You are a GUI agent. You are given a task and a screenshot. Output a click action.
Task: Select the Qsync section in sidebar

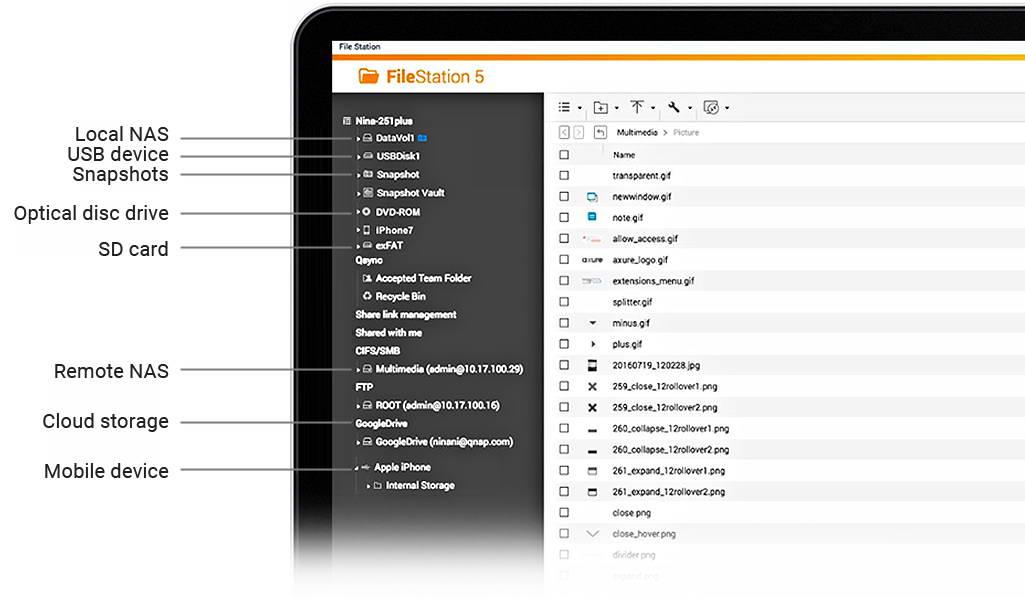[369, 260]
